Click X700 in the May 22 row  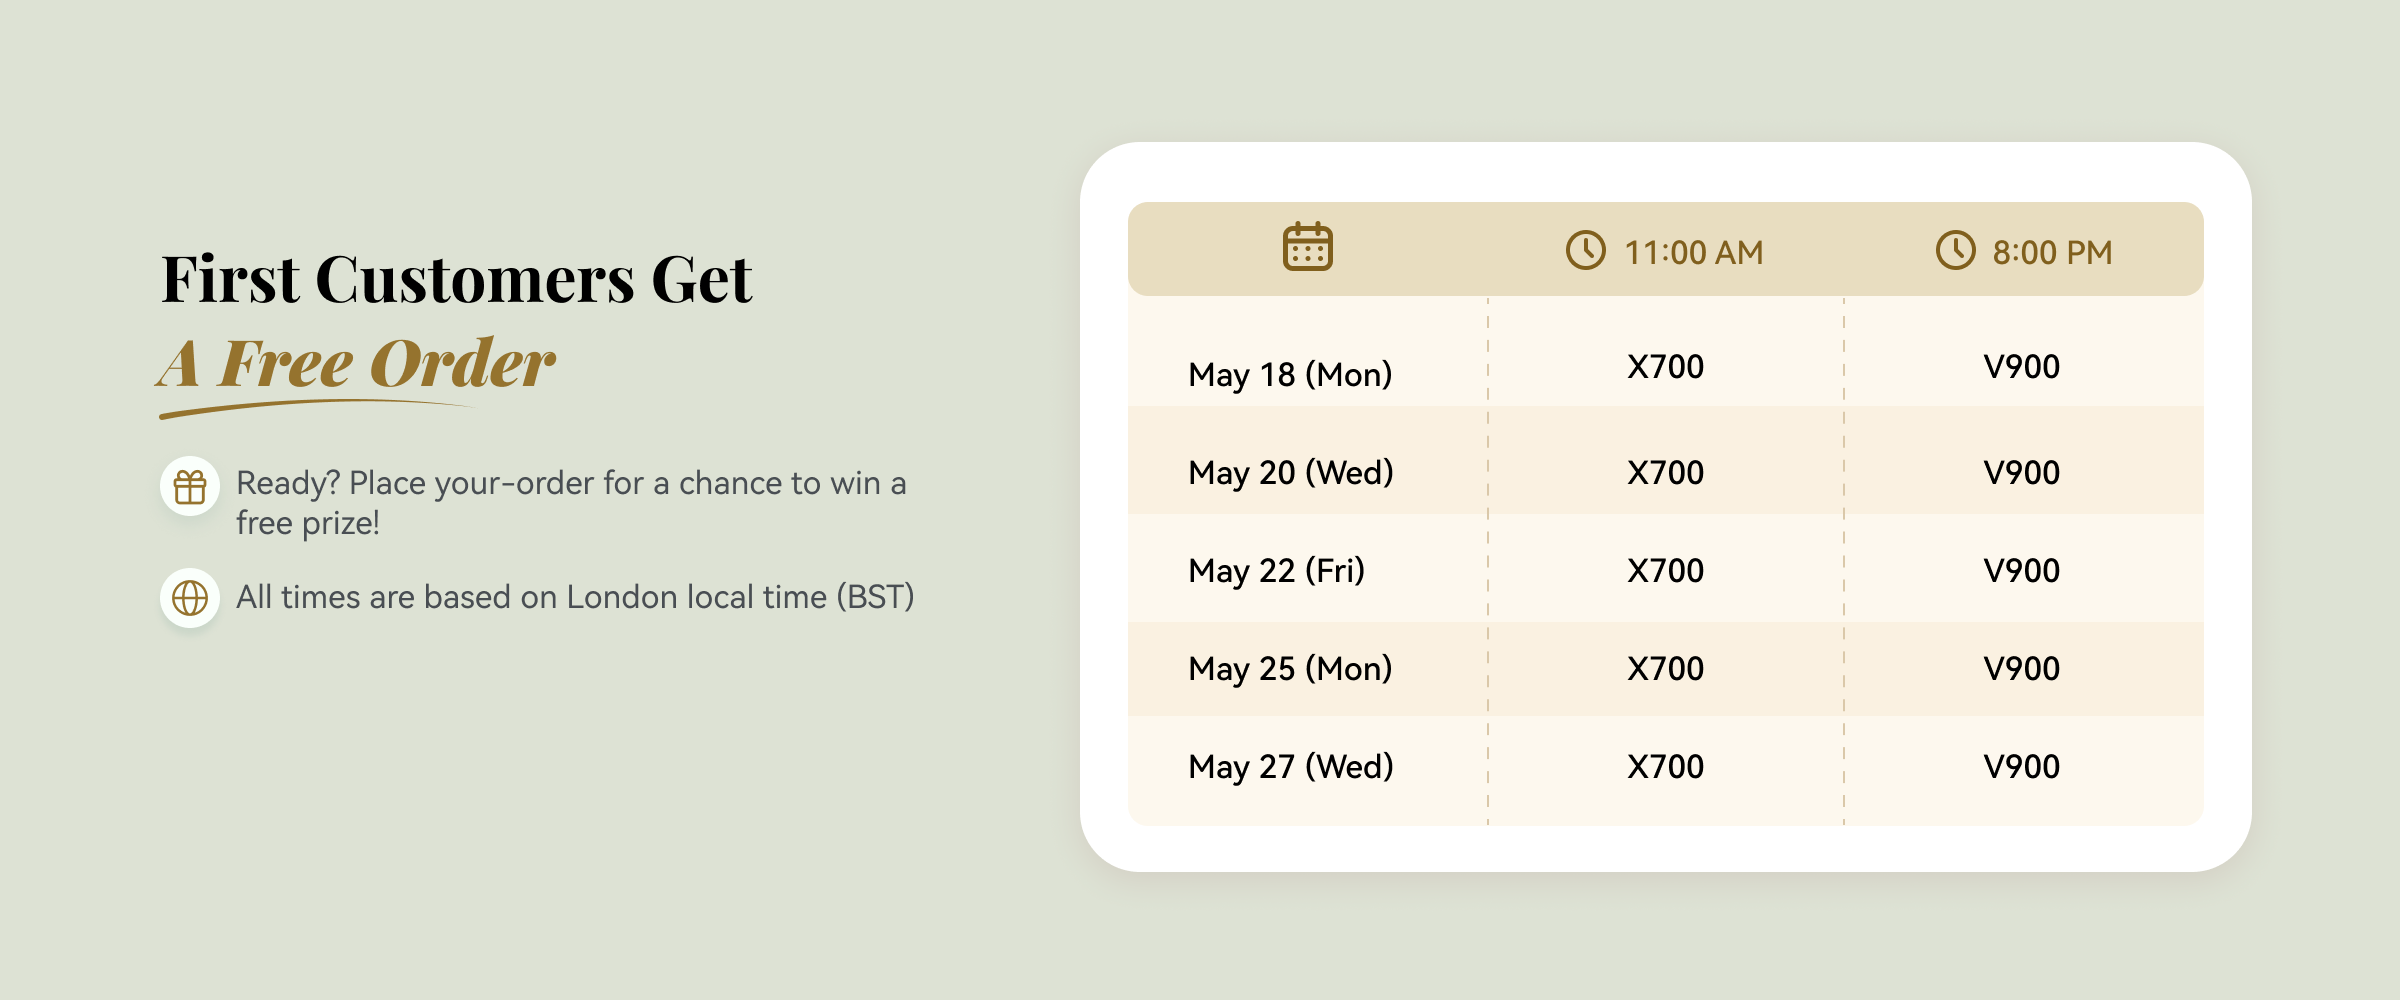(x=1665, y=571)
